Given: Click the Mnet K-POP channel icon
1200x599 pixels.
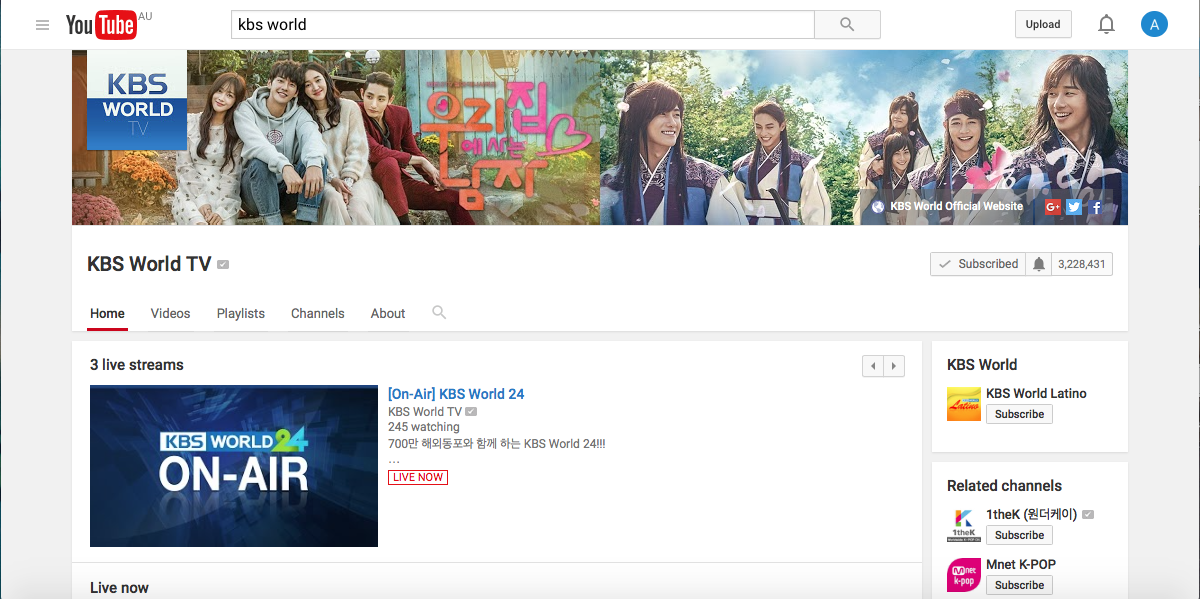Looking at the screenshot, I should [x=964, y=575].
